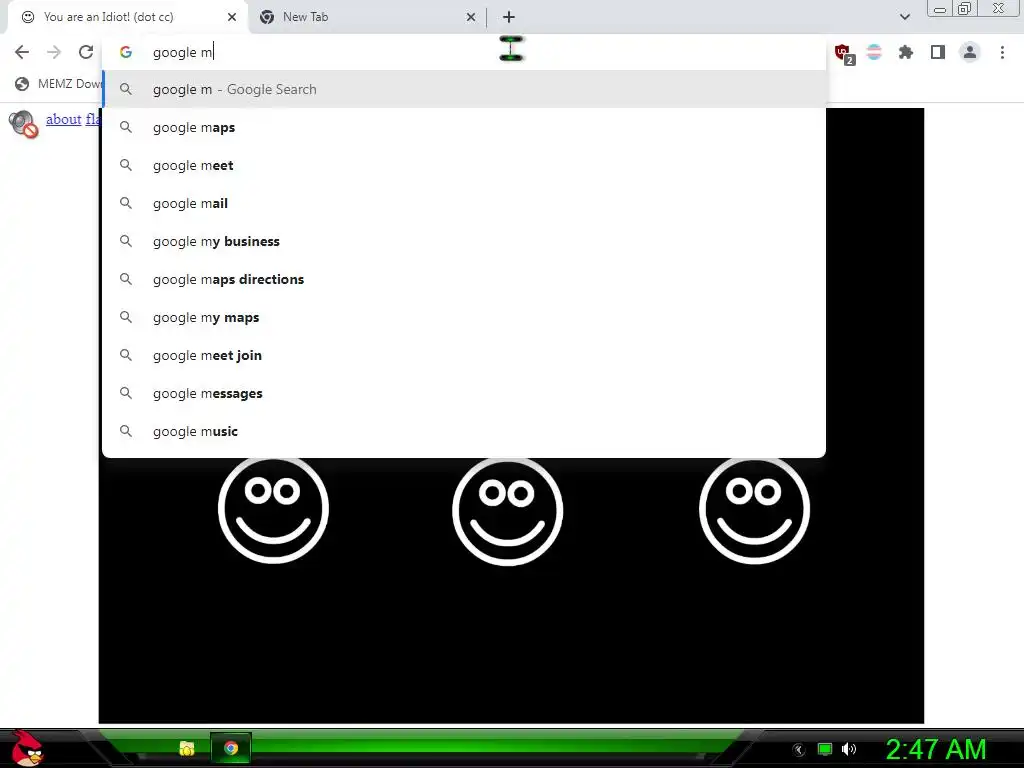The image size is (1024, 768).
Task: Open the Chrome profile avatar
Action: click(970, 52)
